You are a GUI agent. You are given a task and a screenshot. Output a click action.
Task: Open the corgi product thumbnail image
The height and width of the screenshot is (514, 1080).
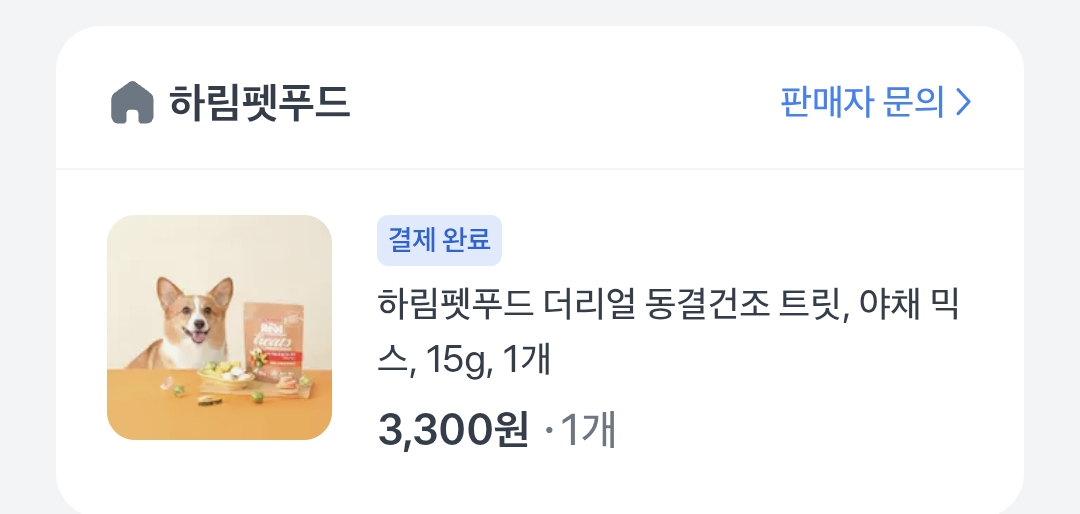click(x=219, y=327)
